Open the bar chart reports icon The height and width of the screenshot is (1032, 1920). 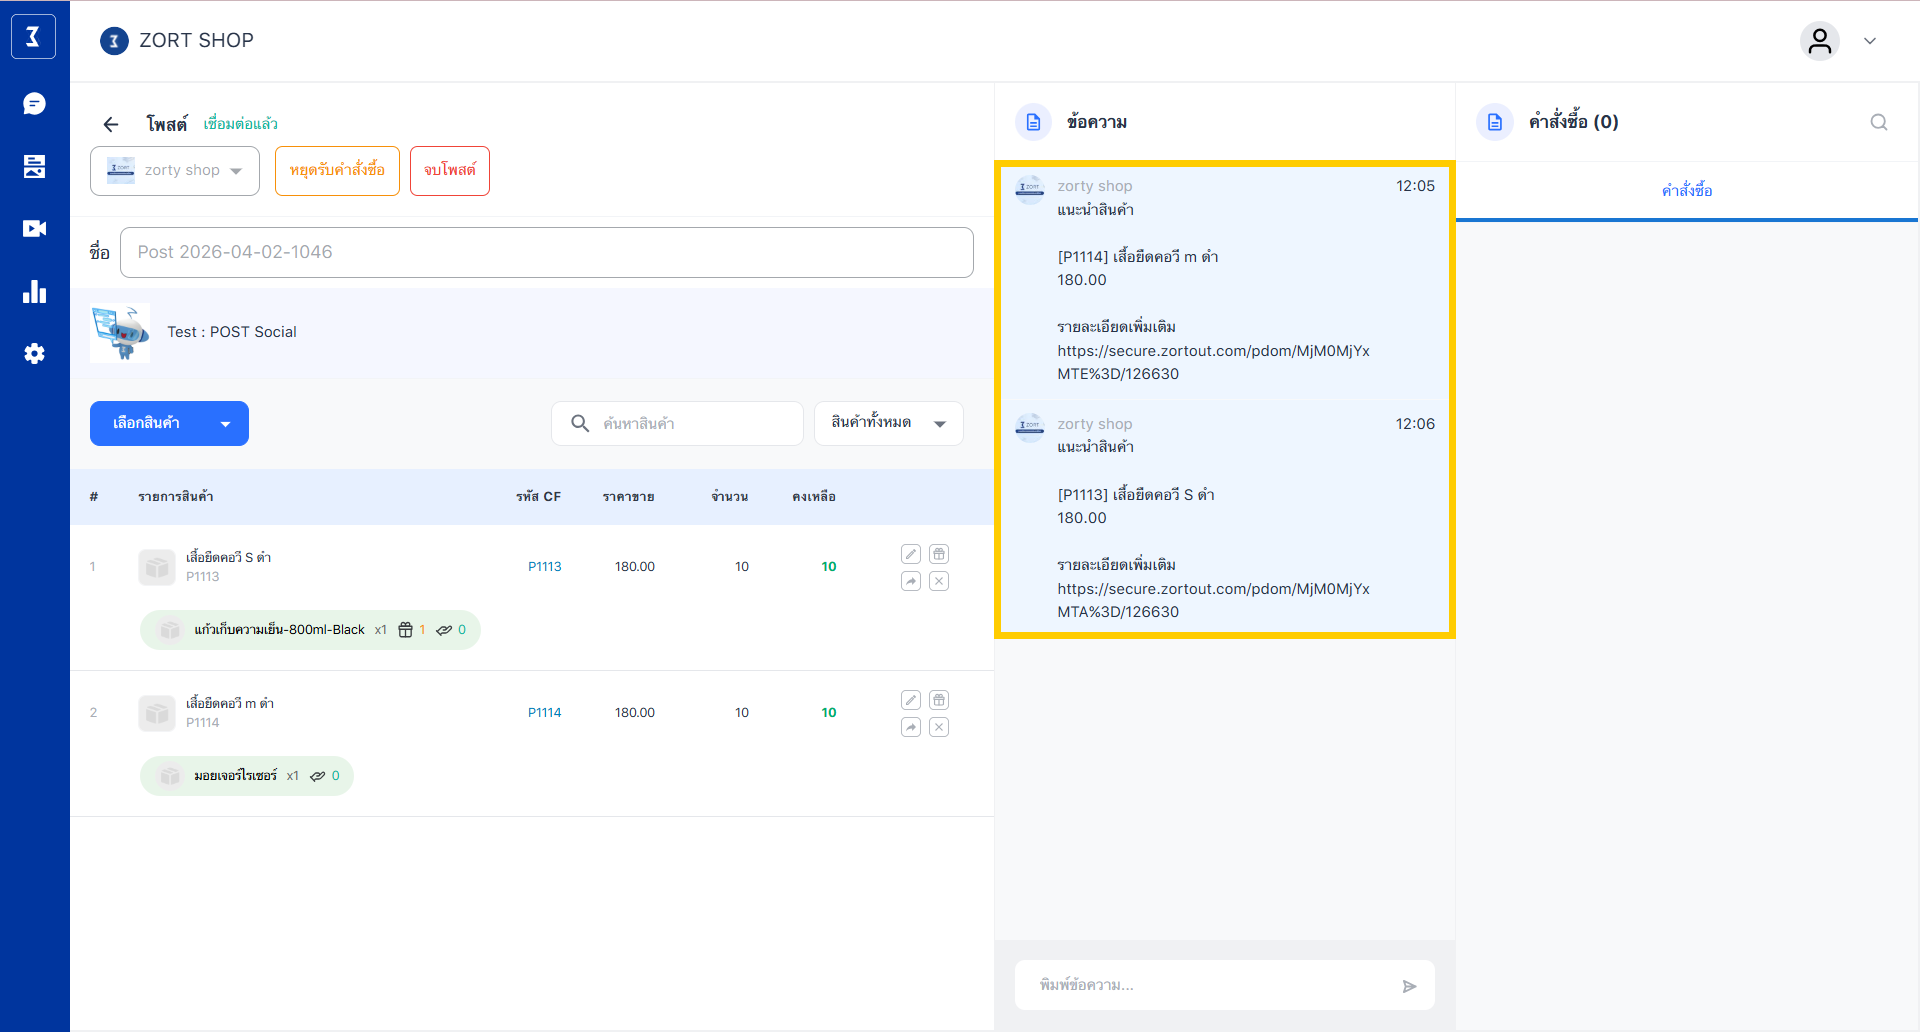click(x=34, y=292)
